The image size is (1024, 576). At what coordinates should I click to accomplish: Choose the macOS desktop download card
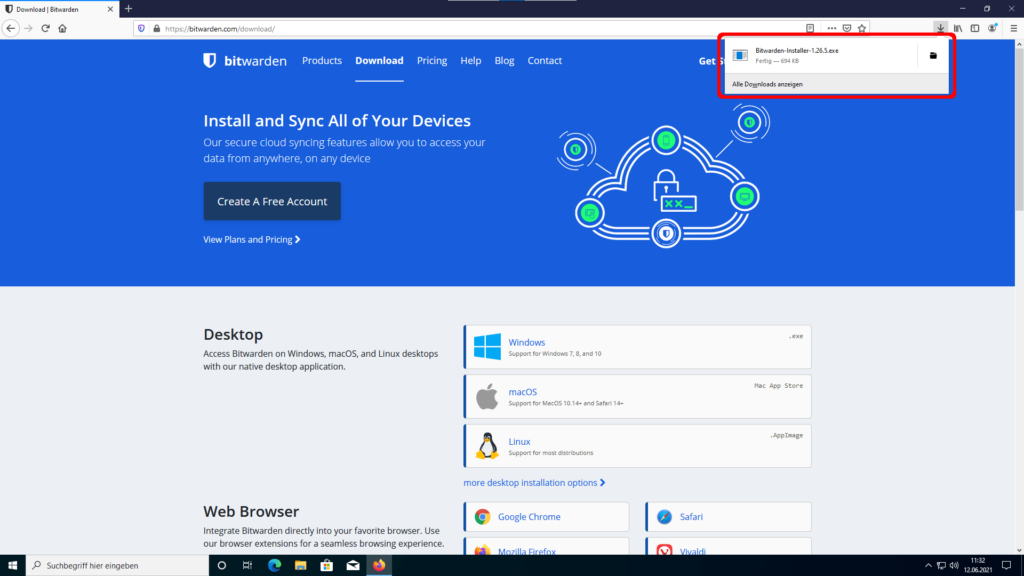coord(637,396)
